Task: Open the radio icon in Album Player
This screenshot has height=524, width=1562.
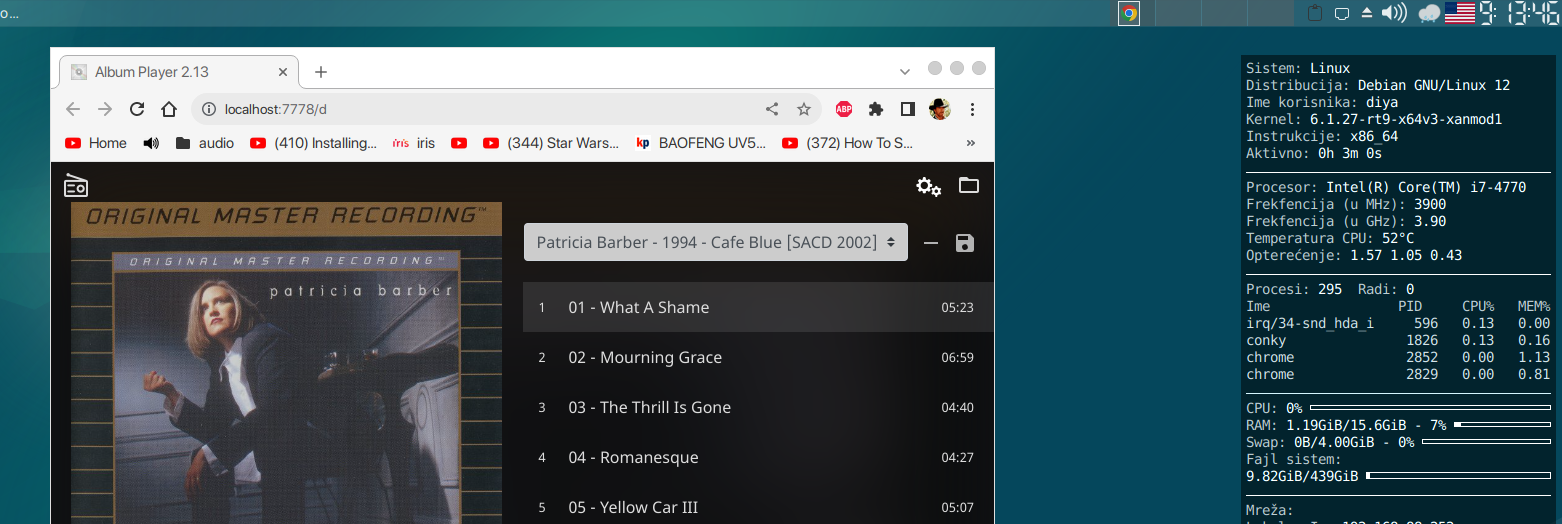Action: [76, 185]
